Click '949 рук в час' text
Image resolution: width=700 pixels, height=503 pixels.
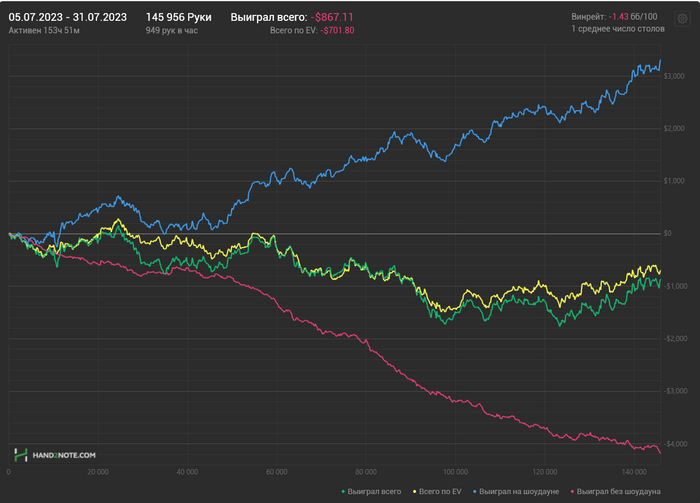[171, 30]
